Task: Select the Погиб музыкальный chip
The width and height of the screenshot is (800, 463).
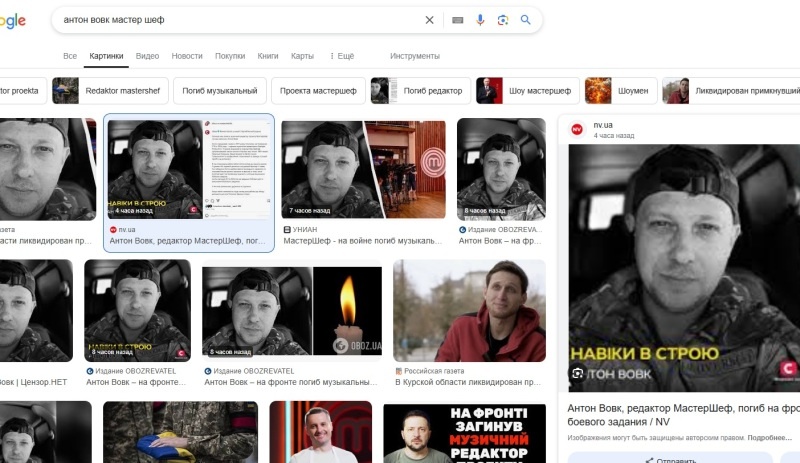Action: coord(220,91)
